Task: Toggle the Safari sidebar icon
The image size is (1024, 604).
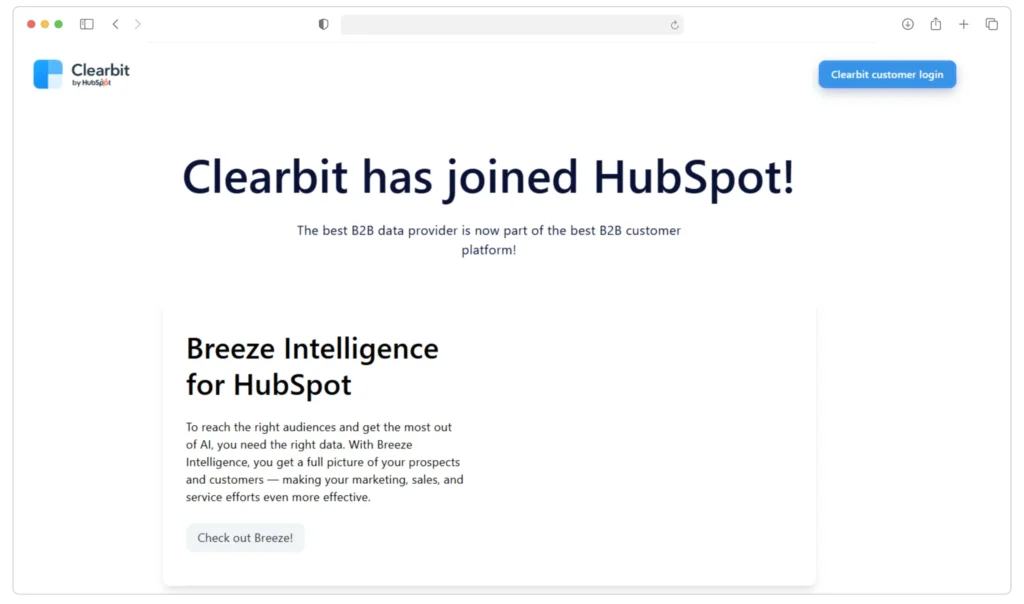Action: [87, 24]
